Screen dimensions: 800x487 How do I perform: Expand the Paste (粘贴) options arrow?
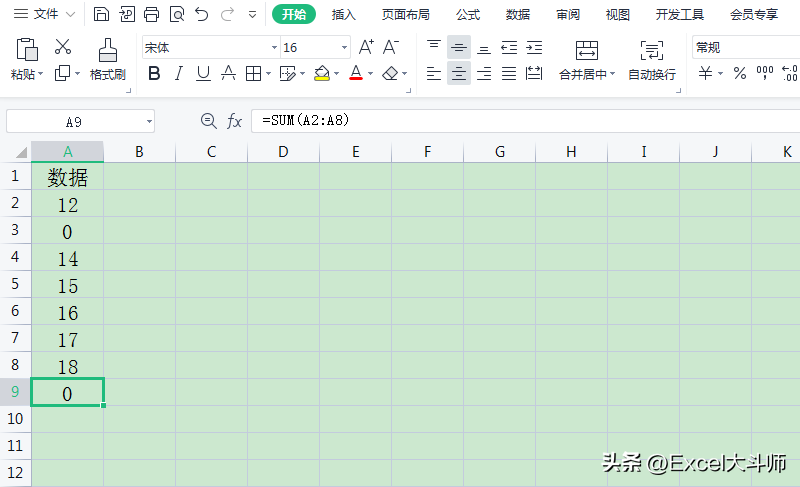point(40,74)
